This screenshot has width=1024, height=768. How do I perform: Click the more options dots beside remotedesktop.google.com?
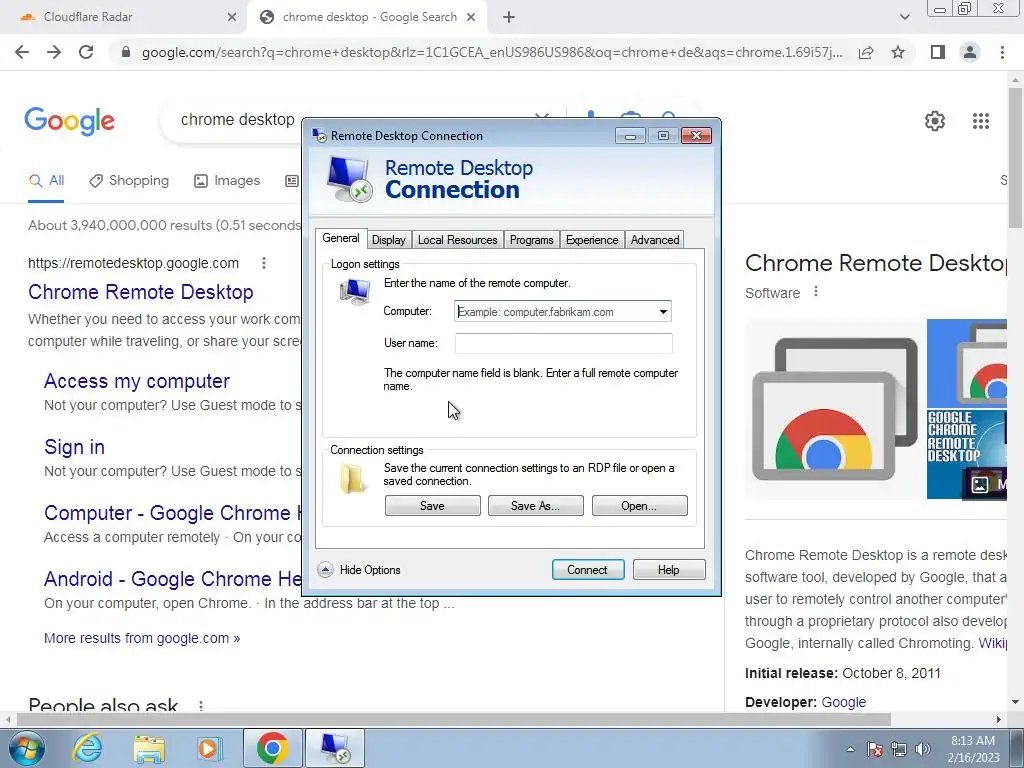[x=264, y=263]
